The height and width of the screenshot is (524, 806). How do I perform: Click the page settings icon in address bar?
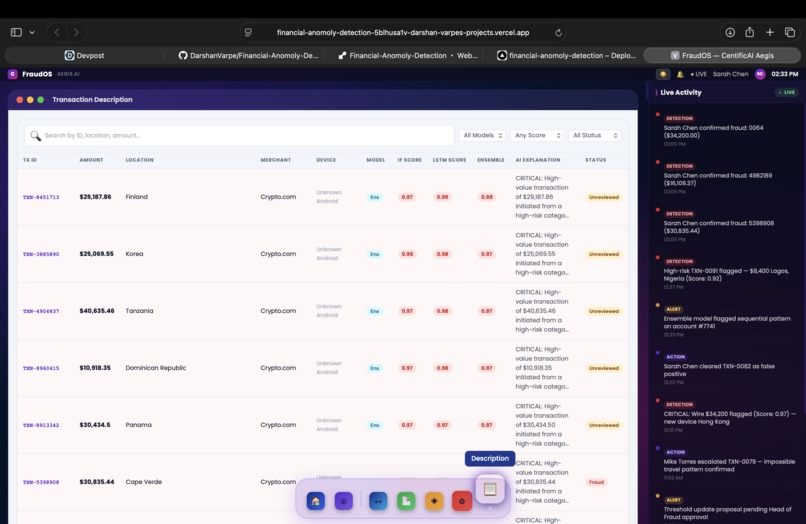pos(248,32)
